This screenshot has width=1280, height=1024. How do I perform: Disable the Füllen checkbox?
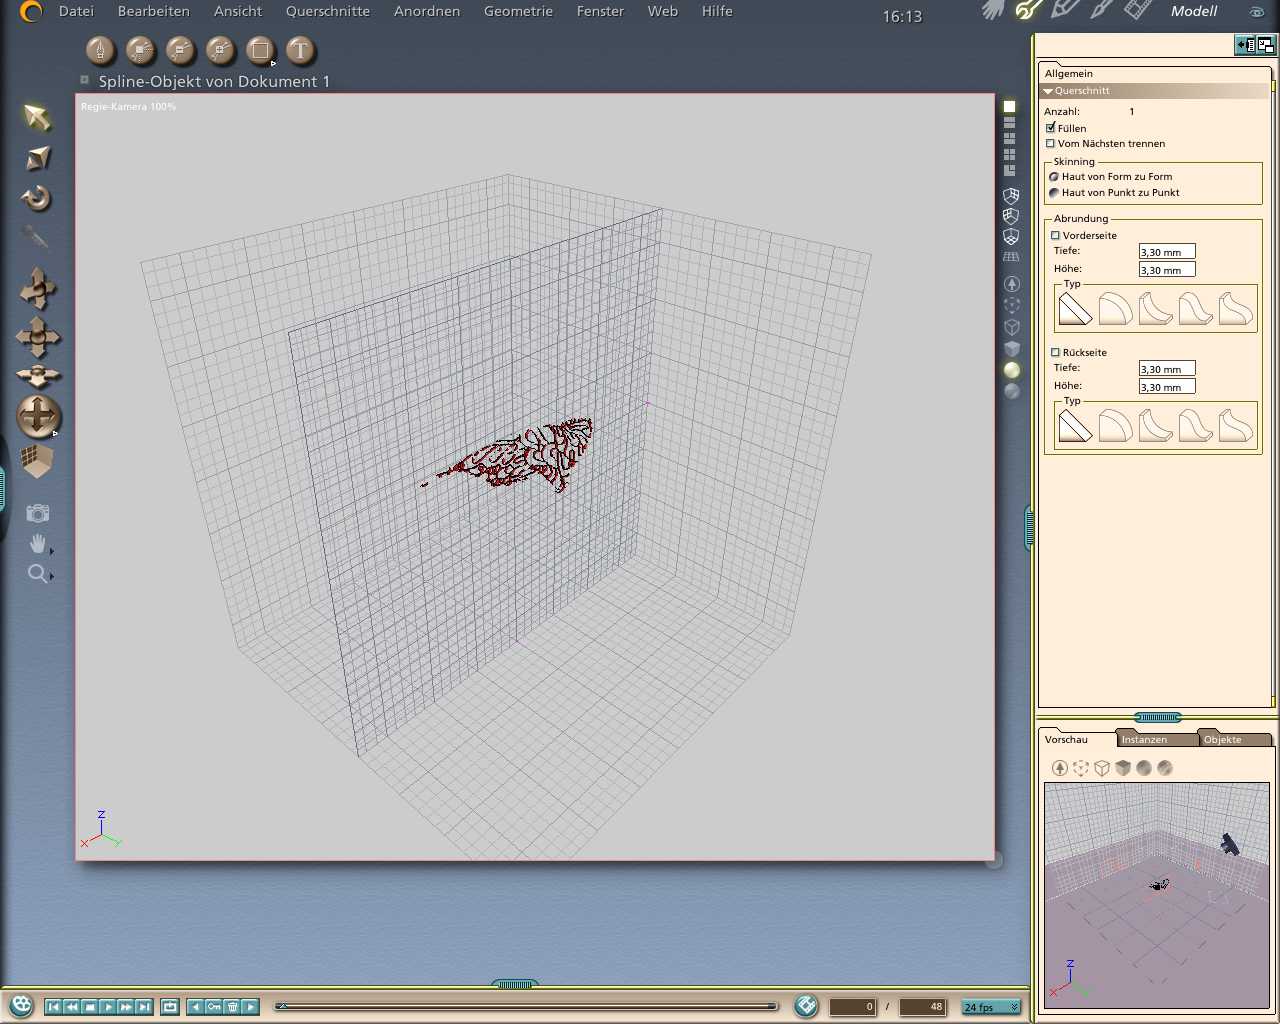[x=1051, y=128]
